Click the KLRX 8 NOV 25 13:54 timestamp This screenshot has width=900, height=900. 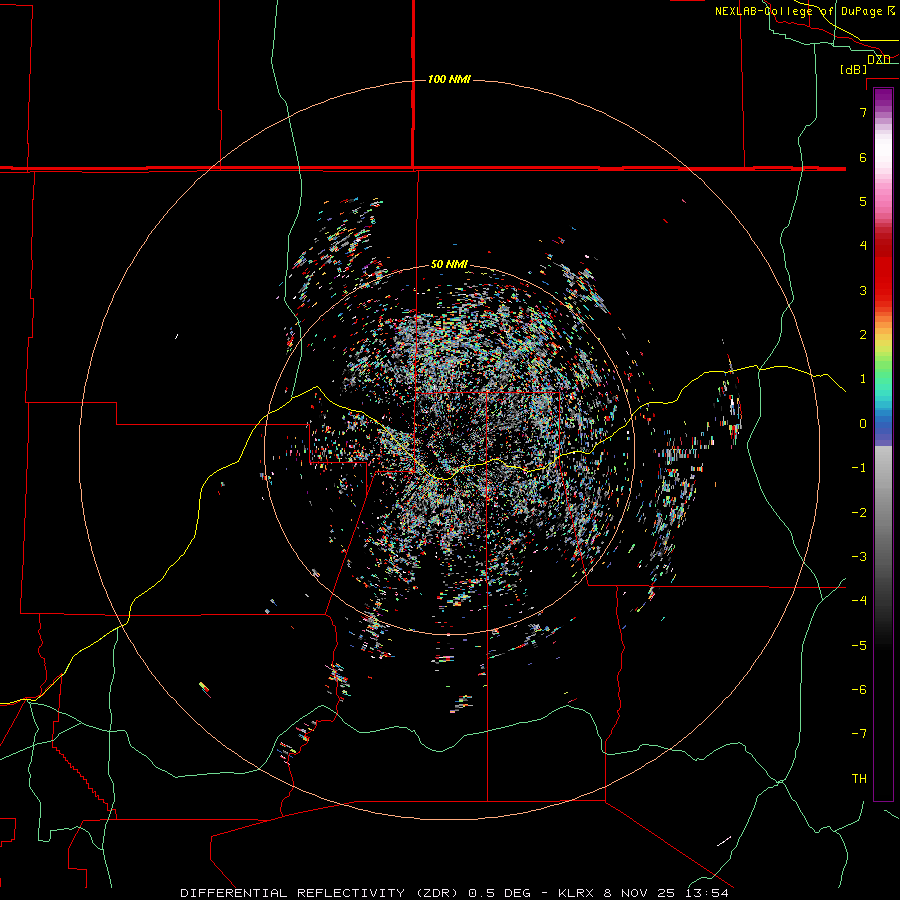tap(643, 893)
